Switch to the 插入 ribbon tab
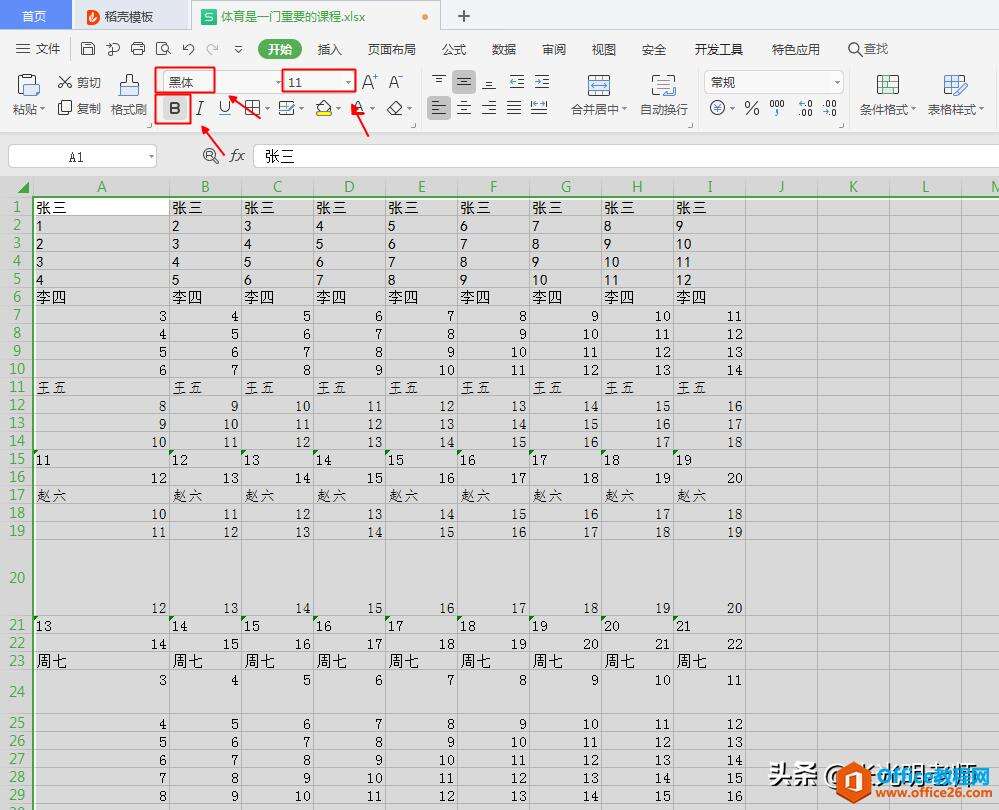 (329, 49)
